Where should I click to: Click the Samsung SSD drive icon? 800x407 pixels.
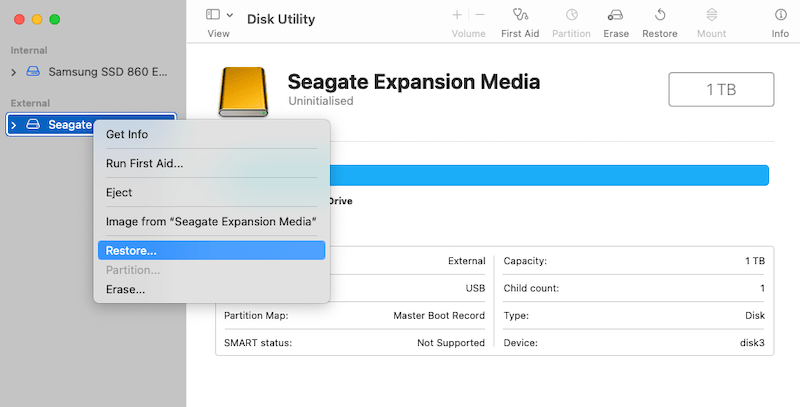(x=34, y=72)
